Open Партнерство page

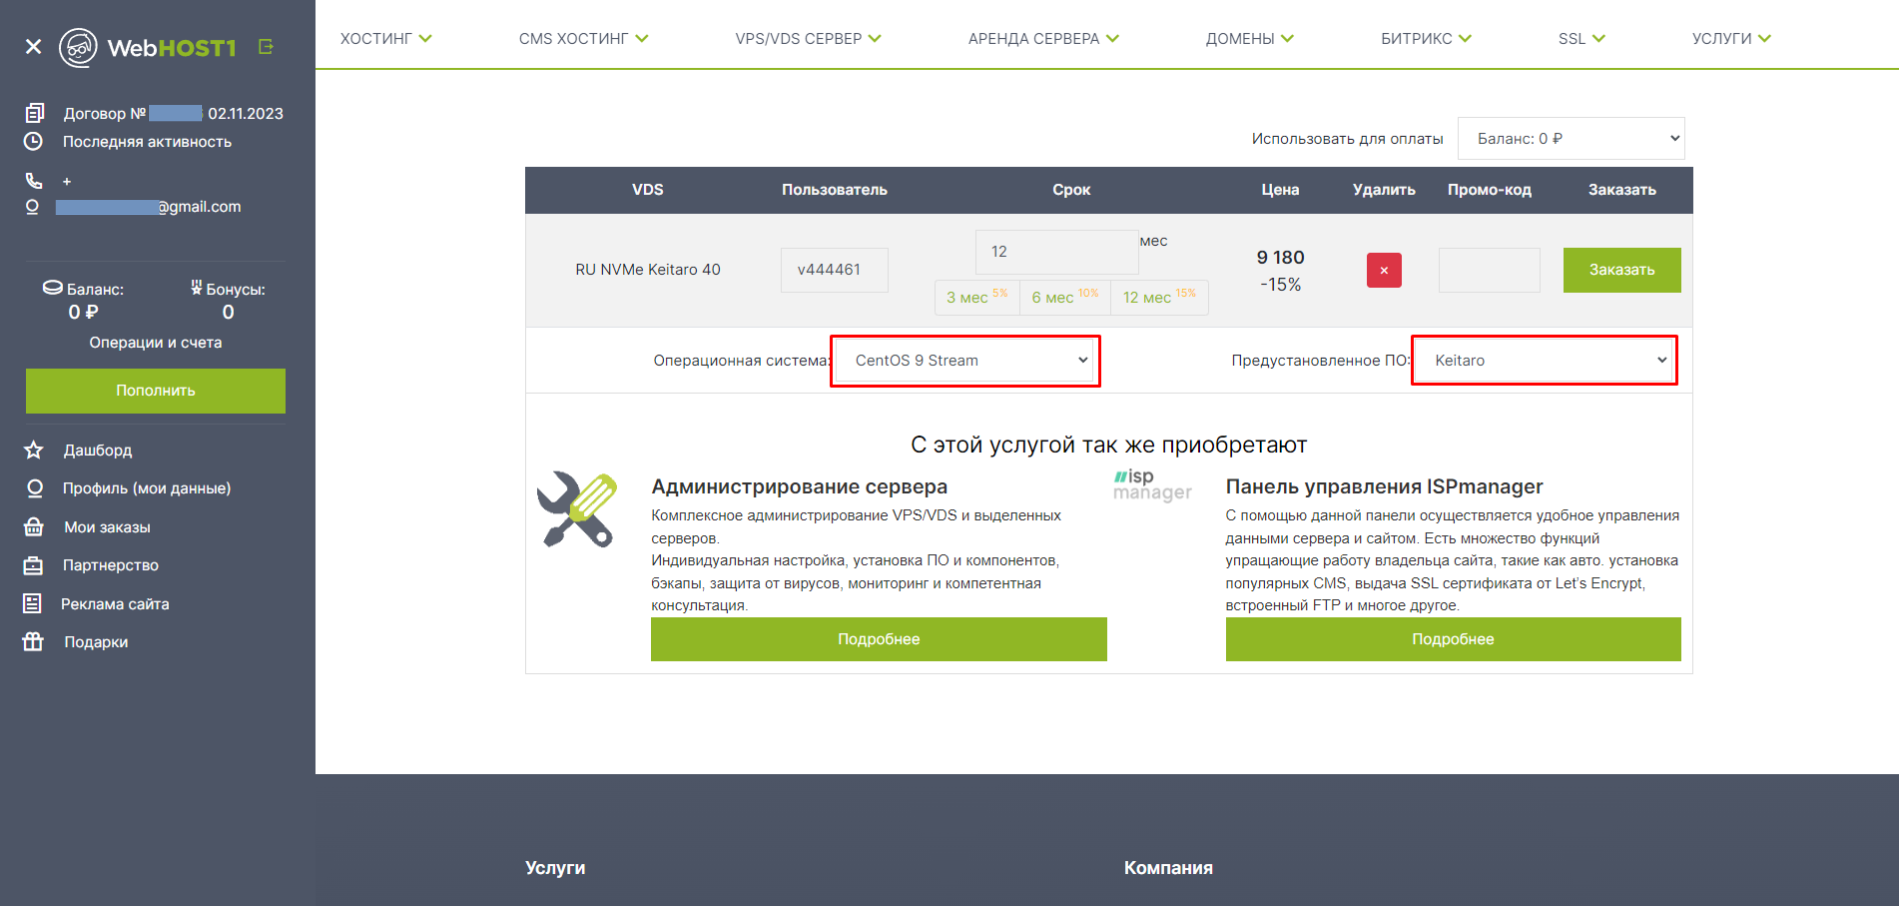coord(111,565)
